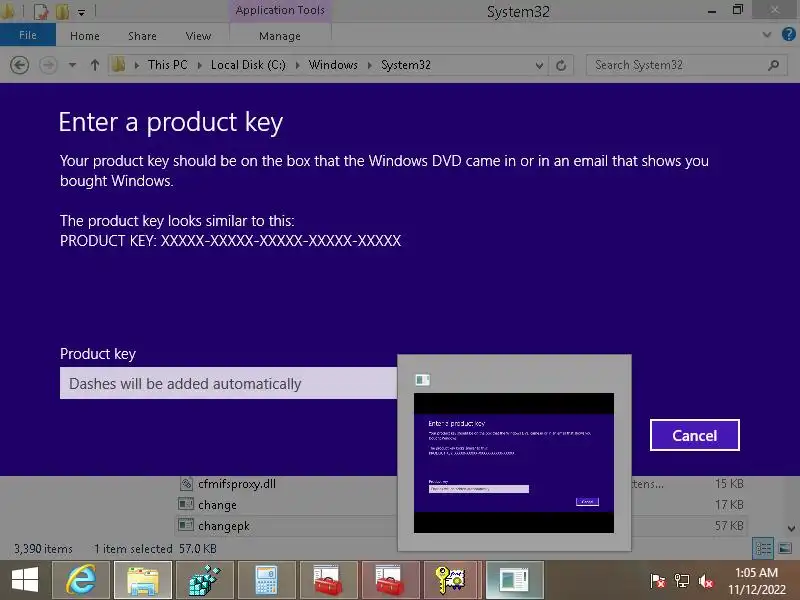Click the 3,390 items status text
Viewport: 800px width, 600px height.
click(x=43, y=549)
